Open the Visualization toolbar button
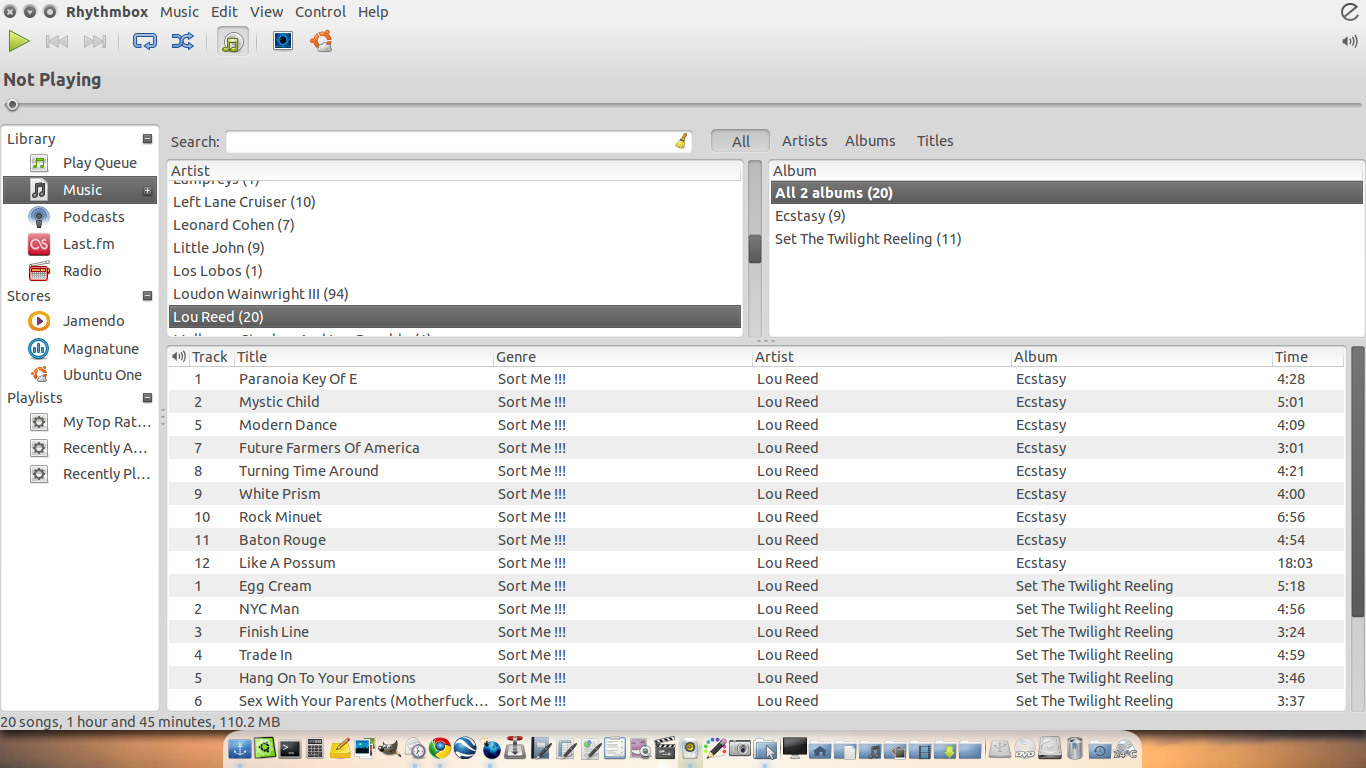Screen dimensions: 1366x768 (283, 41)
